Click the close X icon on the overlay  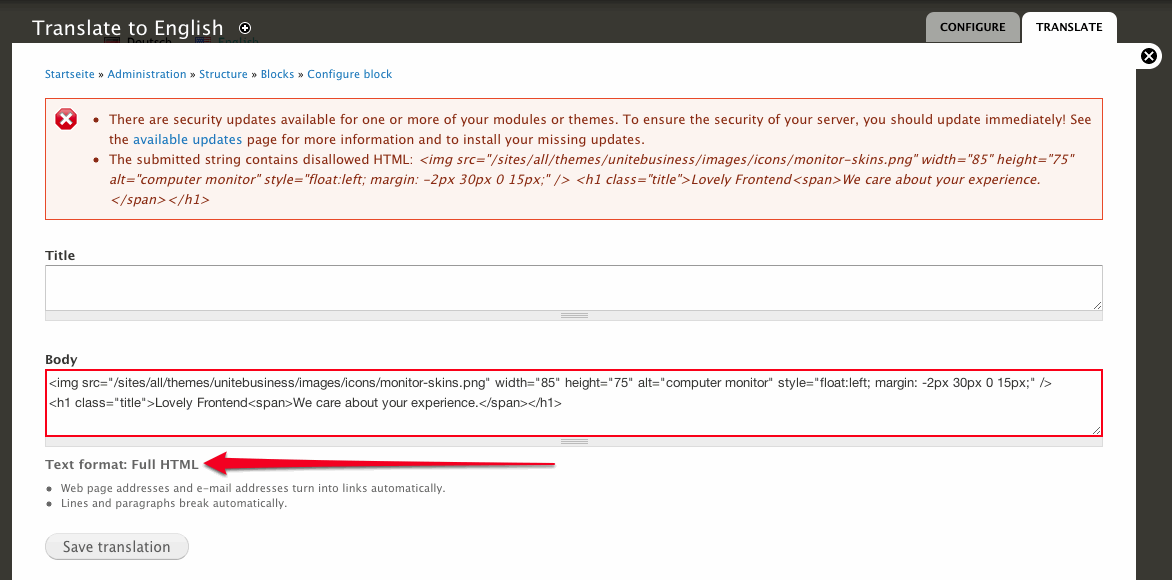pos(1148,56)
